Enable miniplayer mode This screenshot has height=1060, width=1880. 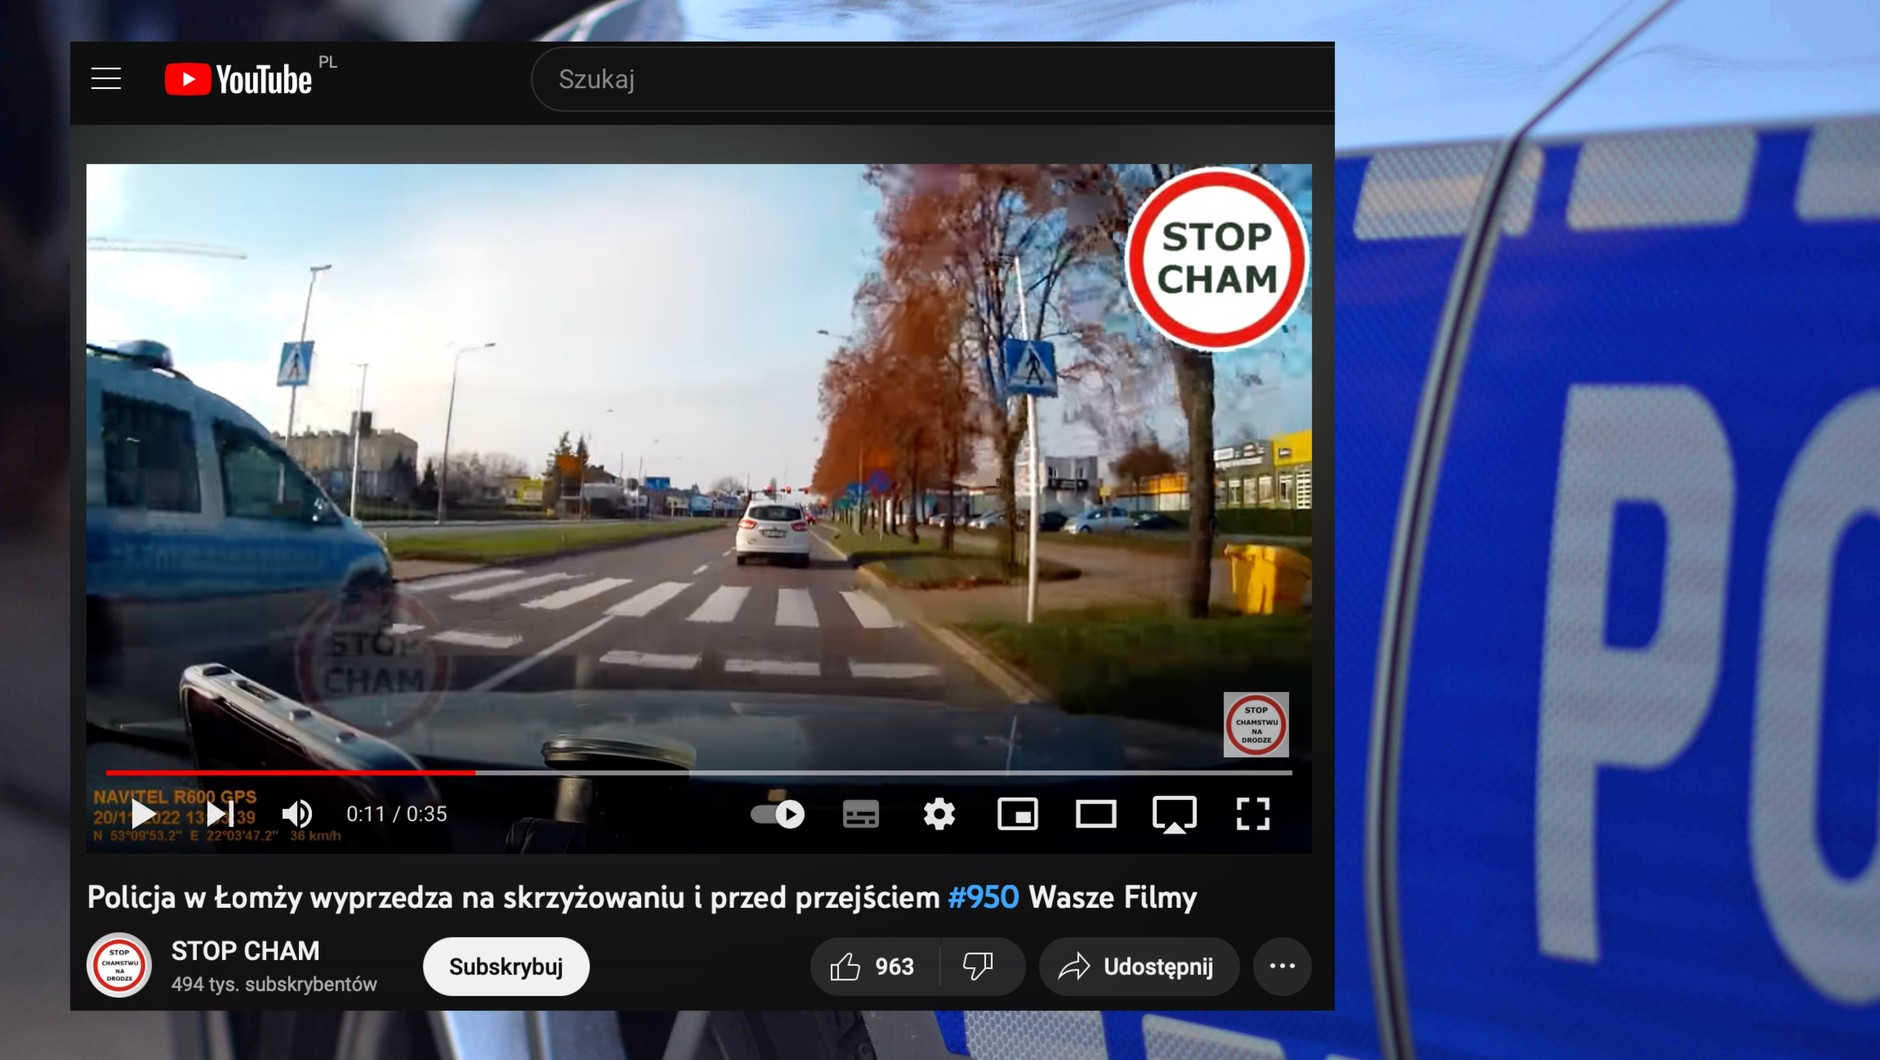[x=1017, y=814]
